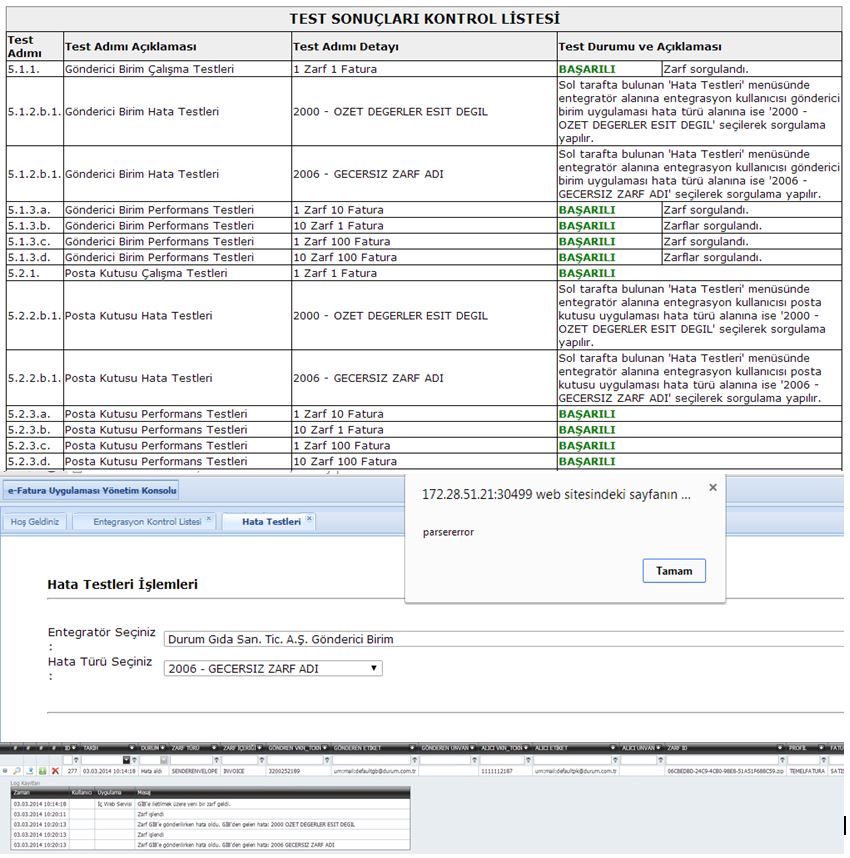This screenshot has height=858, width=850.
Task: Dismiss the parsererror dialog with X
Action: (712, 488)
